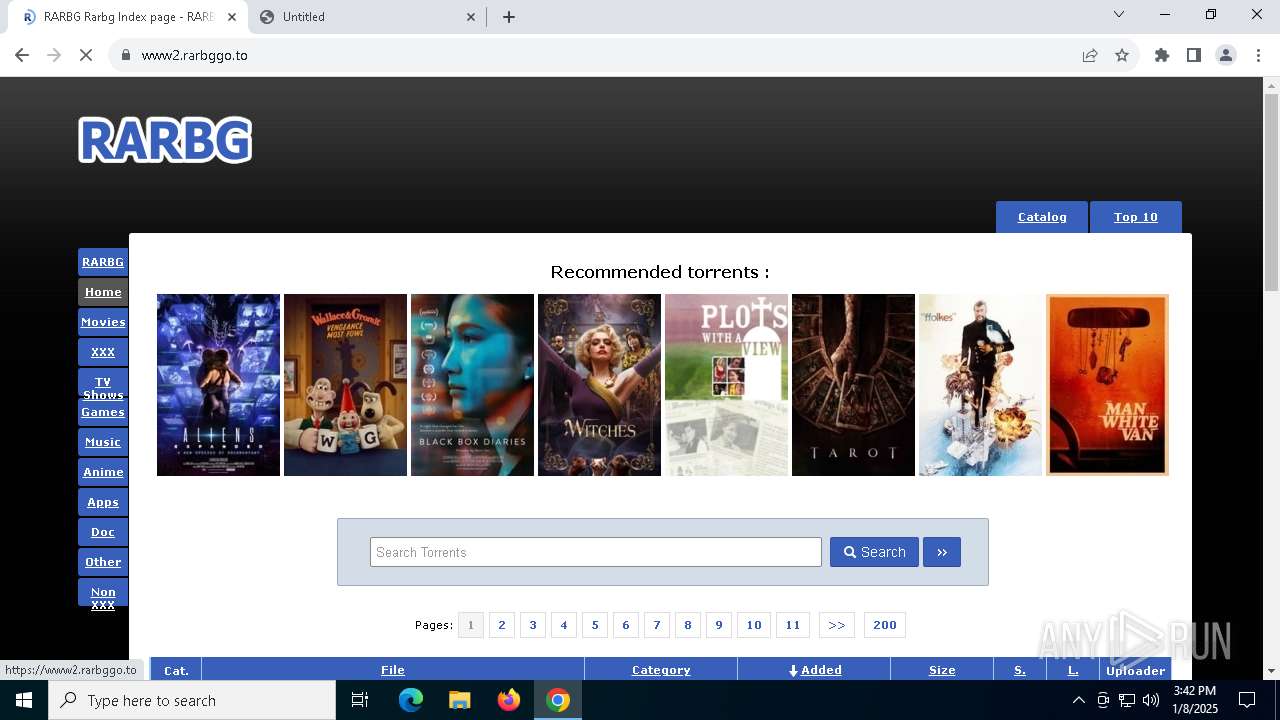Expand the tab search chevron
The height and width of the screenshot is (720, 1280).
[1119, 14]
